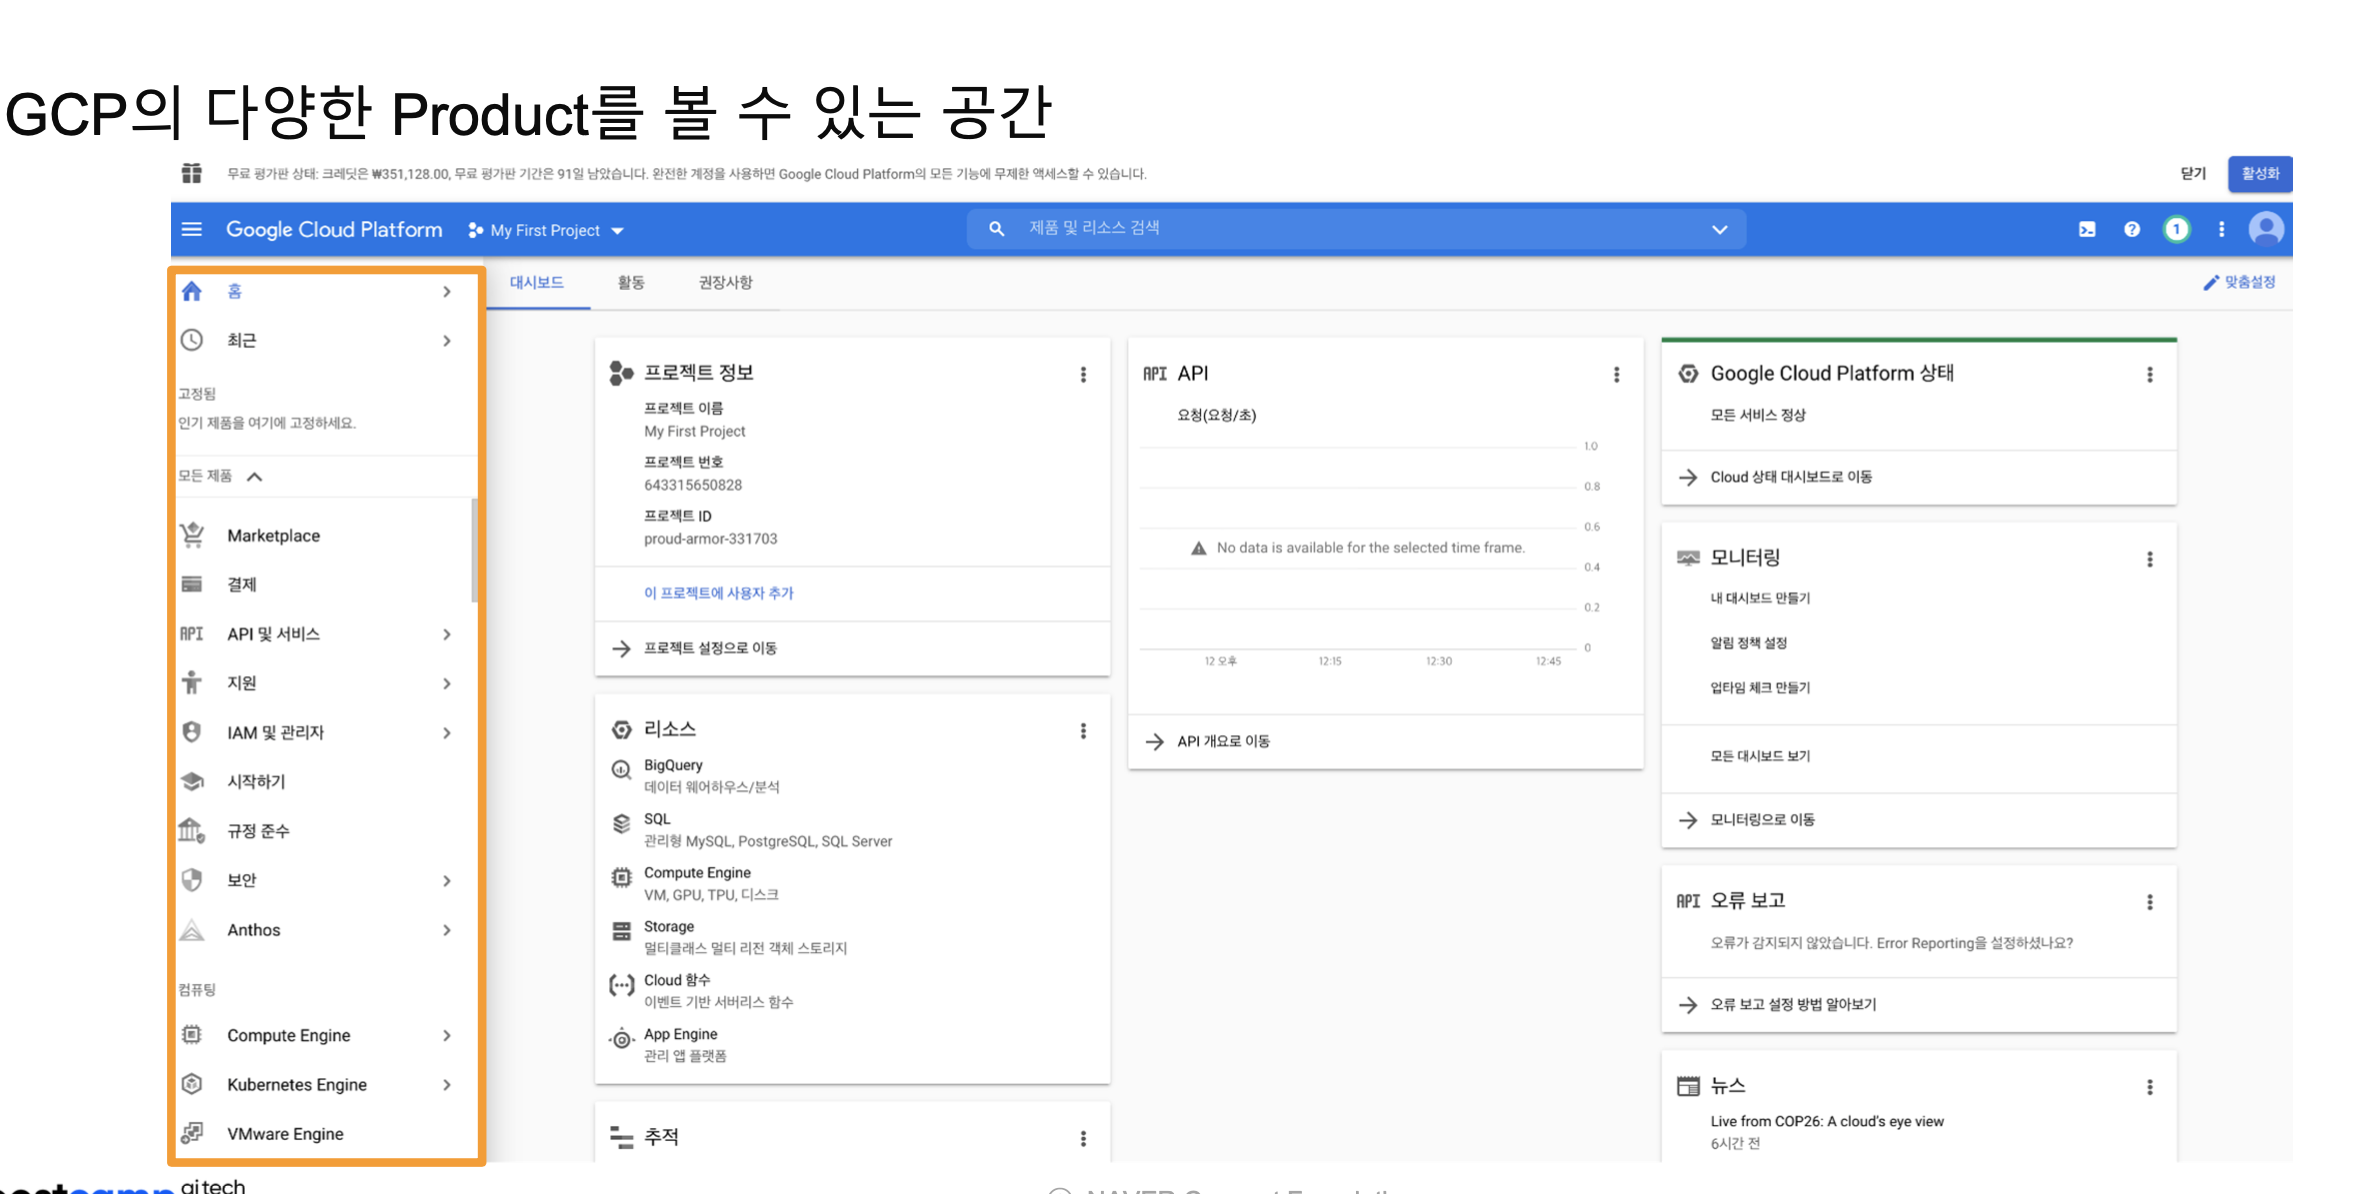The height and width of the screenshot is (1194, 2368).
Task: Click the free trial gift icon
Action: tap(192, 174)
